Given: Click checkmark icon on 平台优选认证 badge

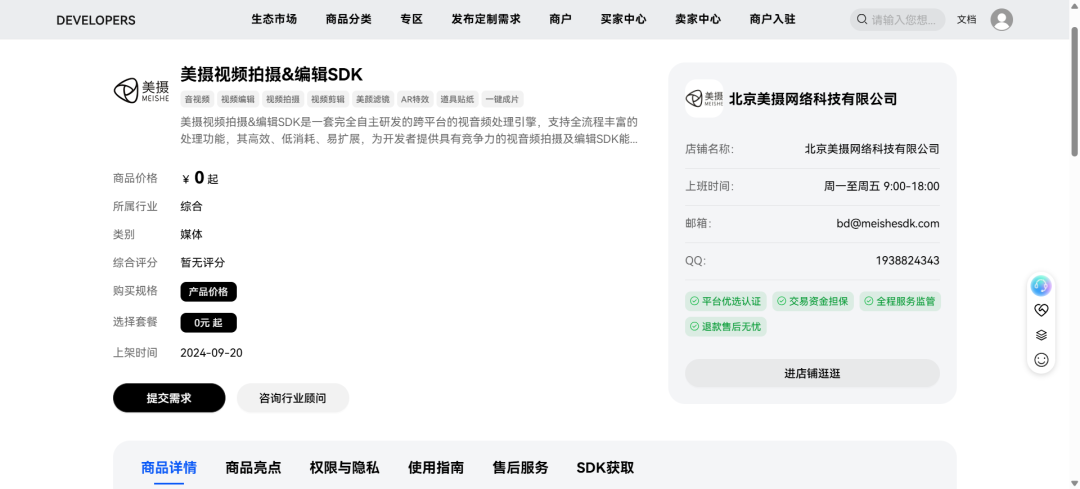Looking at the screenshot, I should pos(694,302).
